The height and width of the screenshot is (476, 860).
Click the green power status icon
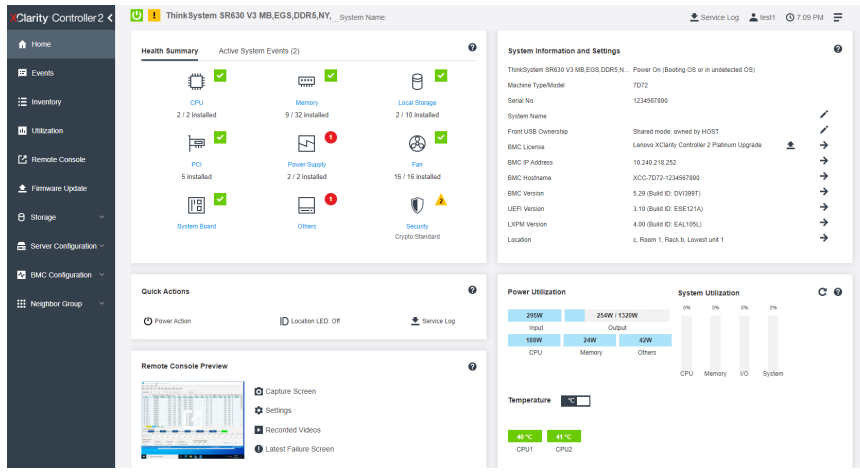[137, 15]
